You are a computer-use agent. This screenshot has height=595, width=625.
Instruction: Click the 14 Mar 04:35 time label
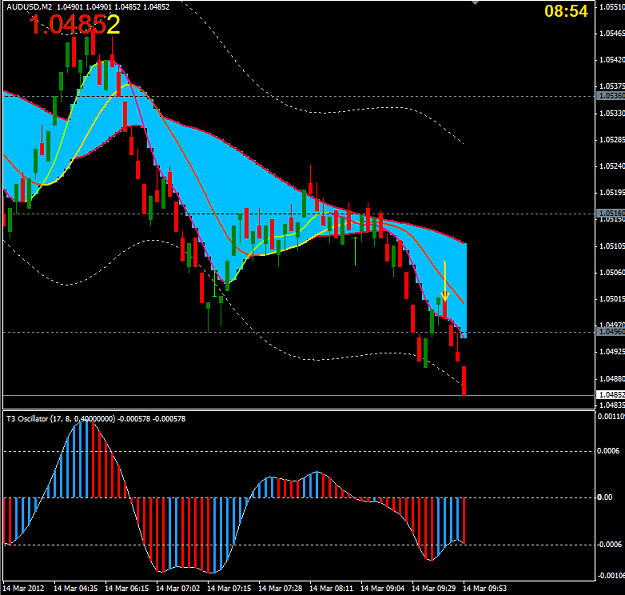pos(75,588)
